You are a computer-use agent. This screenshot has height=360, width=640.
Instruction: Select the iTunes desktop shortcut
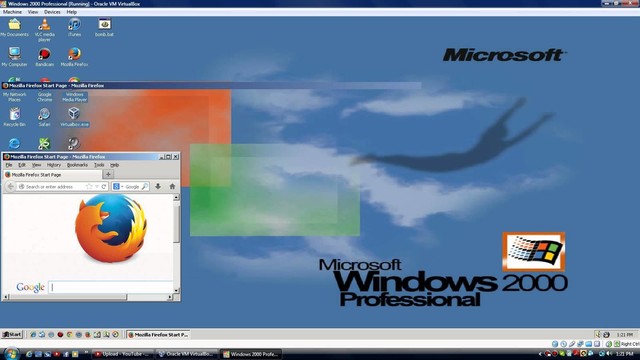(74, 28)
